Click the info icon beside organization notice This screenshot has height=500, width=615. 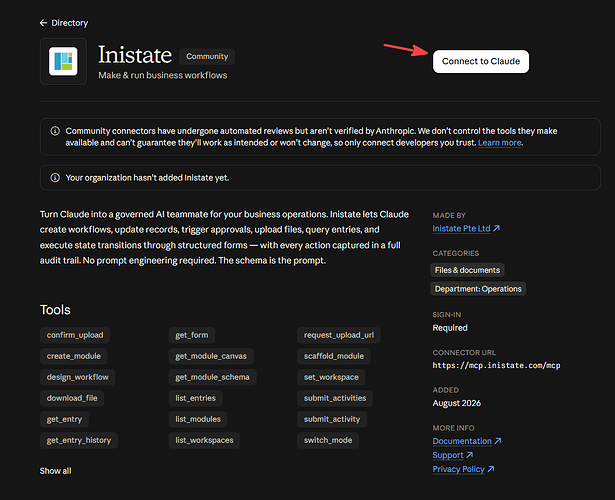click(55, 178)
